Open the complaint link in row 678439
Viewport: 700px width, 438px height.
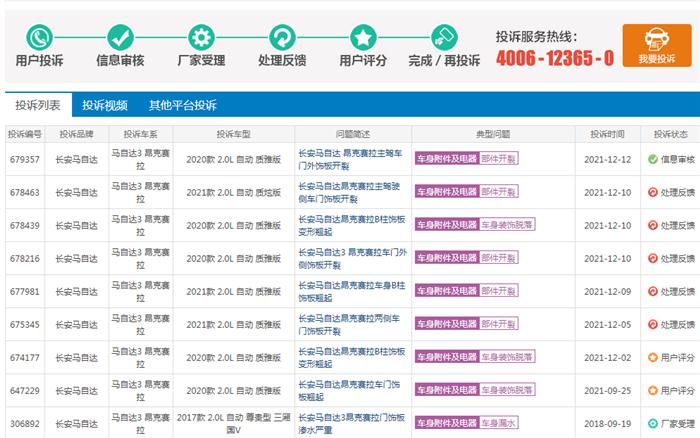click(352, 225)
